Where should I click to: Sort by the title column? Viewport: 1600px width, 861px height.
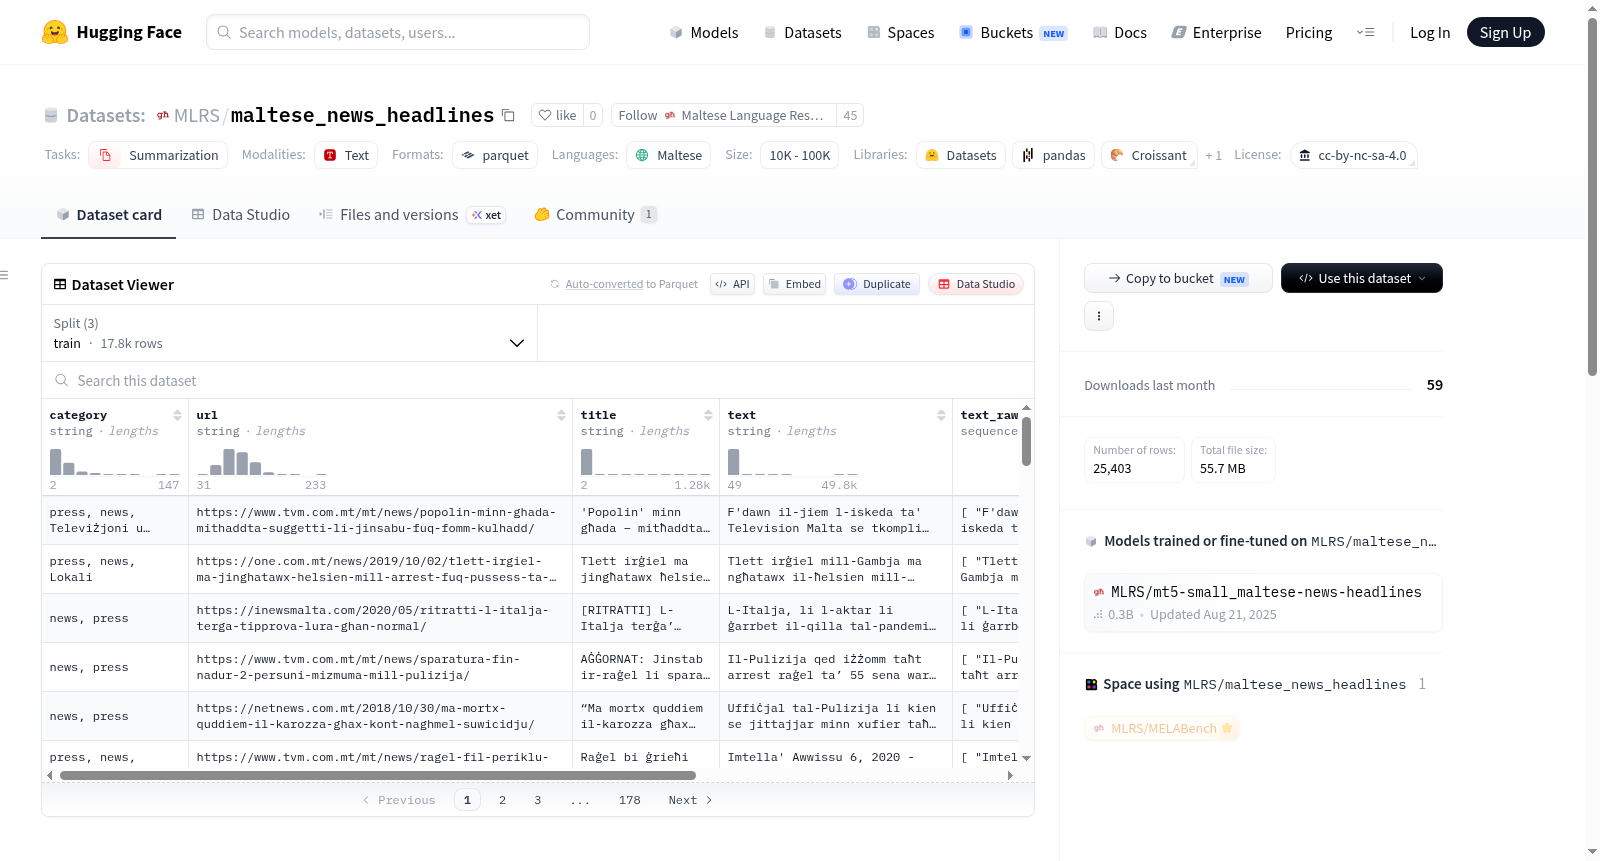(x=708, y=415)
